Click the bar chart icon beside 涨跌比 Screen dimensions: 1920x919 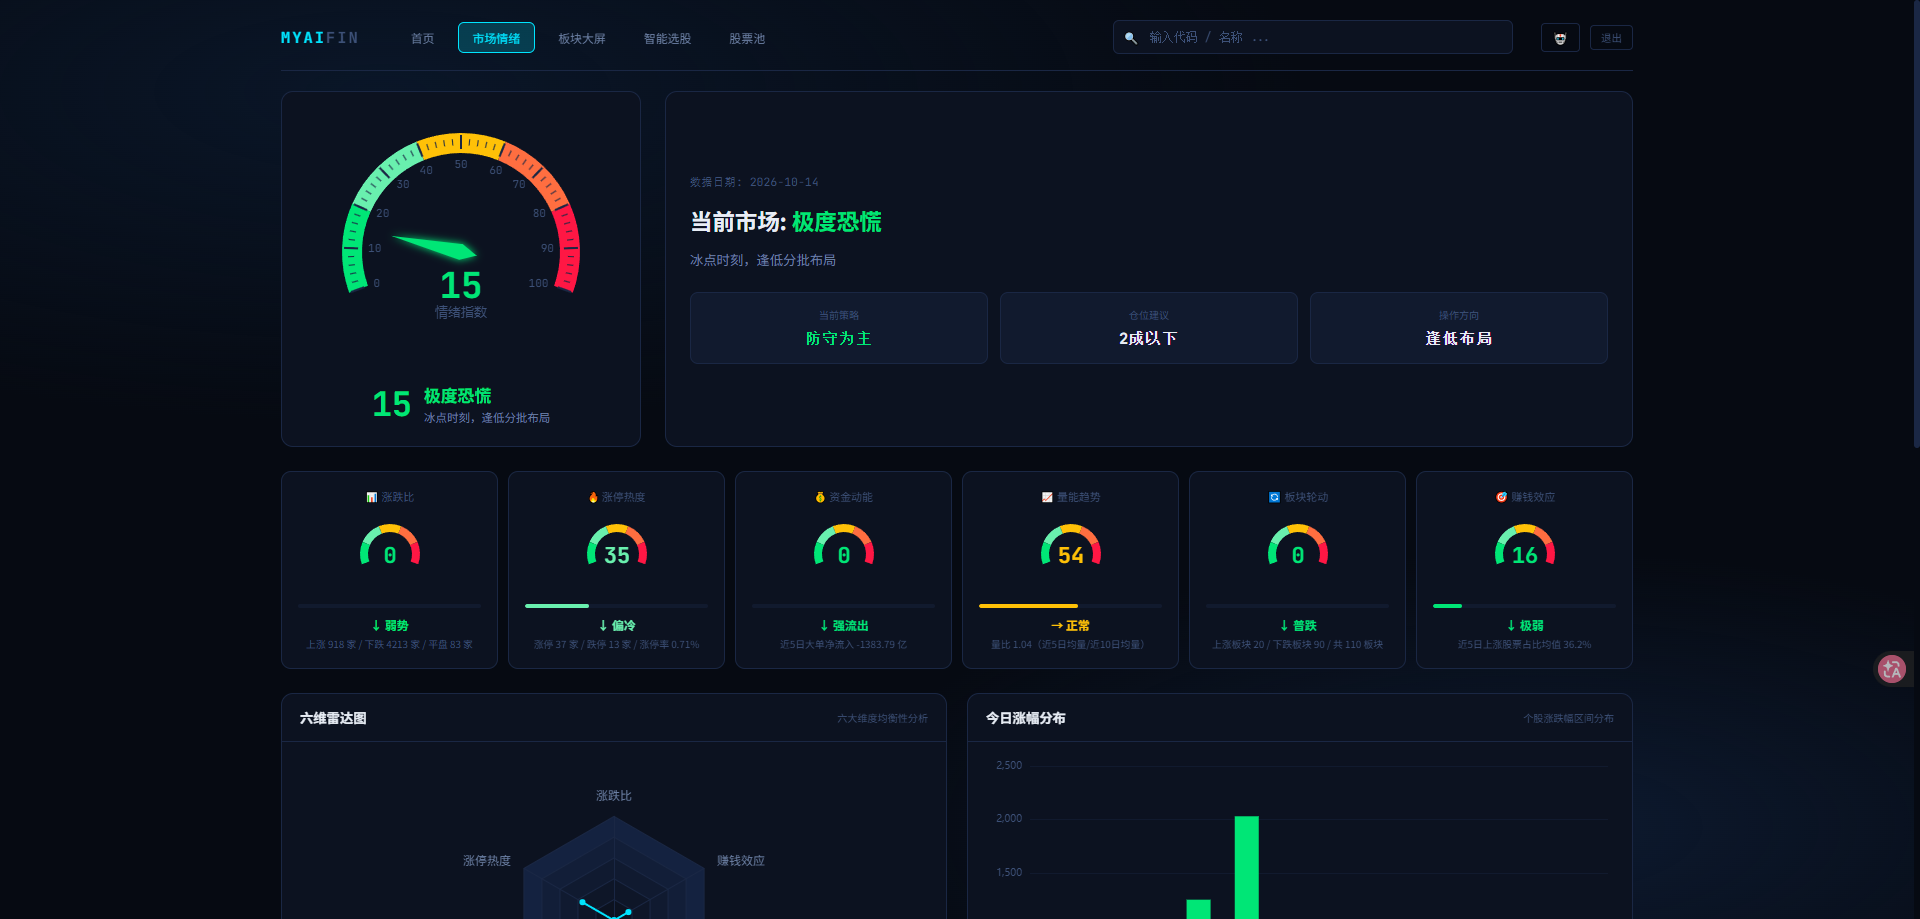coord(372,497)
